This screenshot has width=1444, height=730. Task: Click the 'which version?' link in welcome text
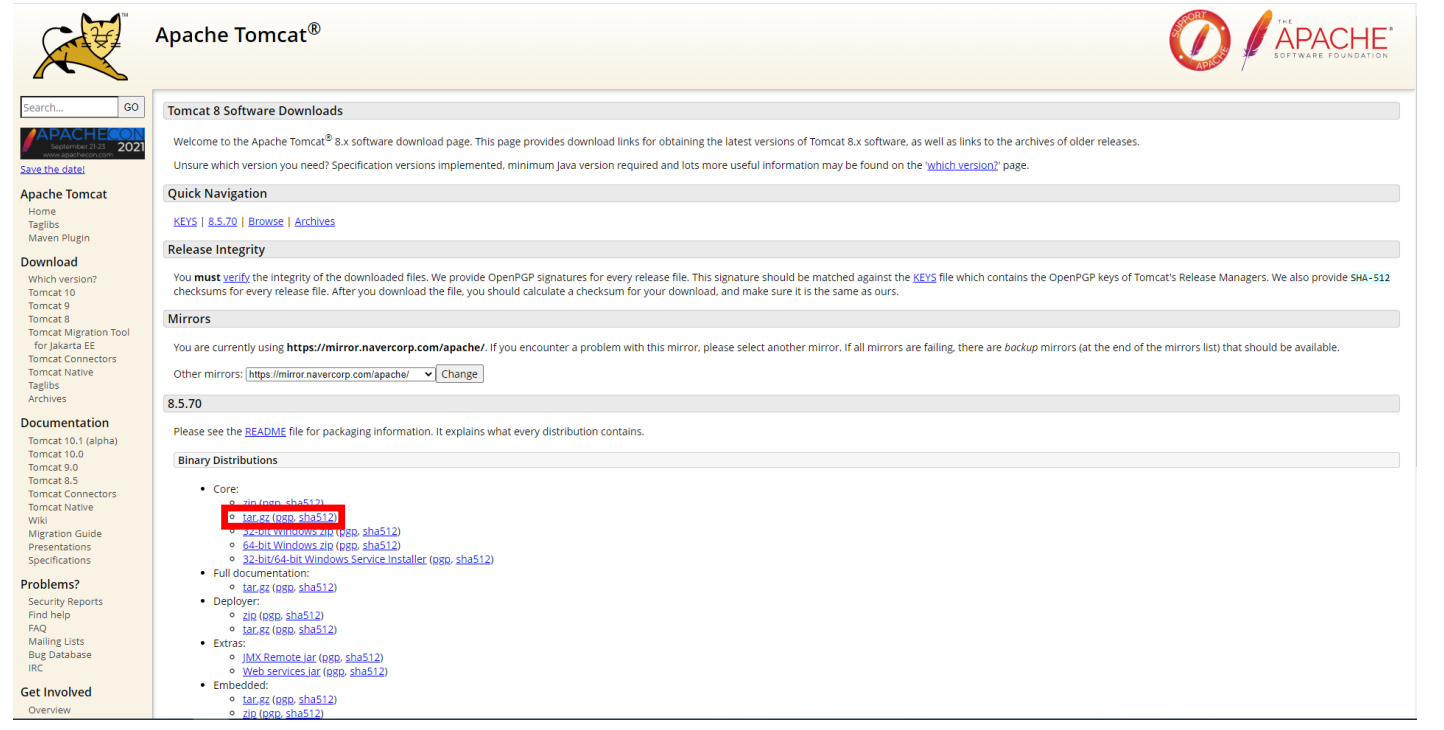click(962, 165)
